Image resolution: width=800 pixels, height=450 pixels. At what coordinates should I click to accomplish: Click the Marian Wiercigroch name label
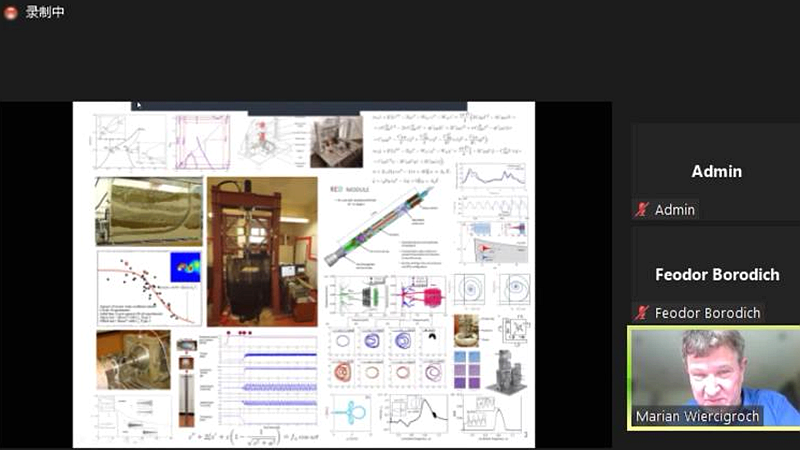697,416
